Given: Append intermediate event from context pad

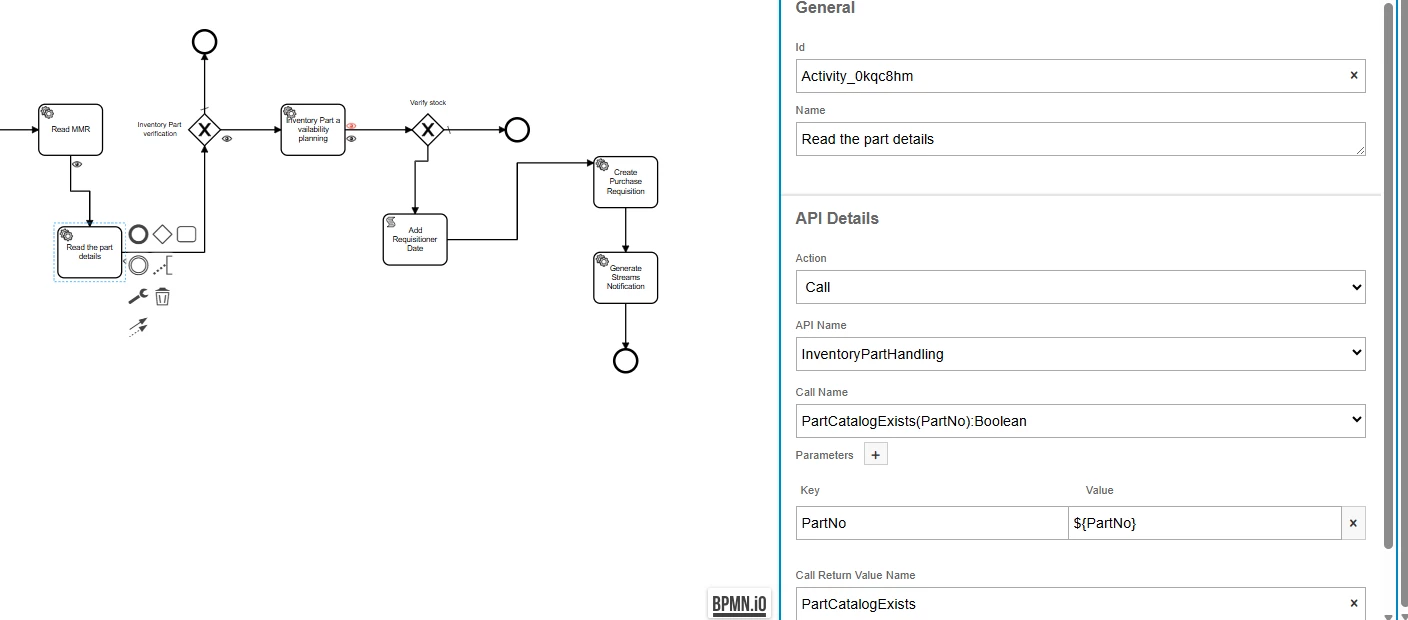Looking at the screenshot, I should [139, 265].
